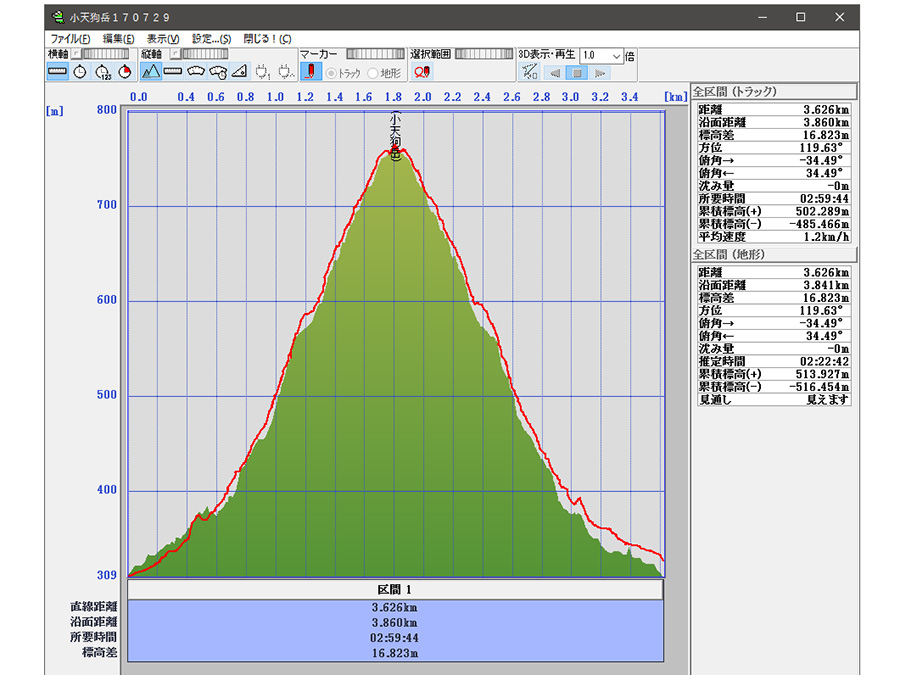Screen dimensions: 900x675
Task: Open the 編集(E) menu
Action: pyautogui.click(x=118, y=39)
